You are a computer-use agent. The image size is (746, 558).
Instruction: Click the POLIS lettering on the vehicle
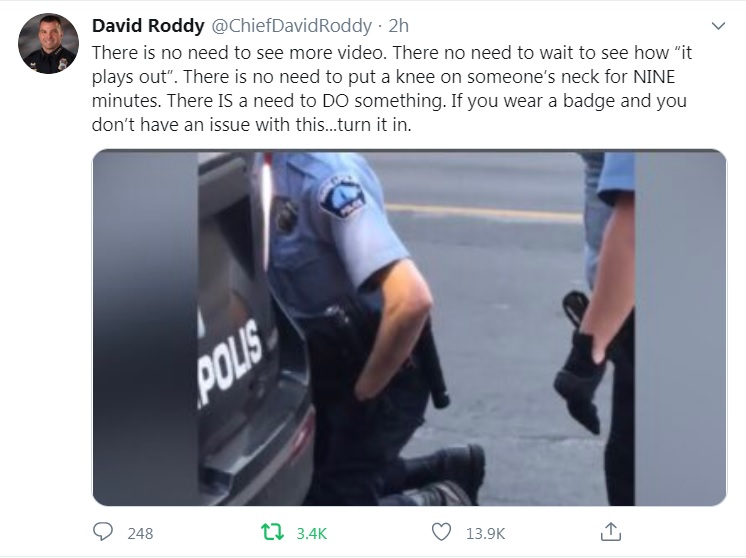pyautogui.click(x=230, y=364)
